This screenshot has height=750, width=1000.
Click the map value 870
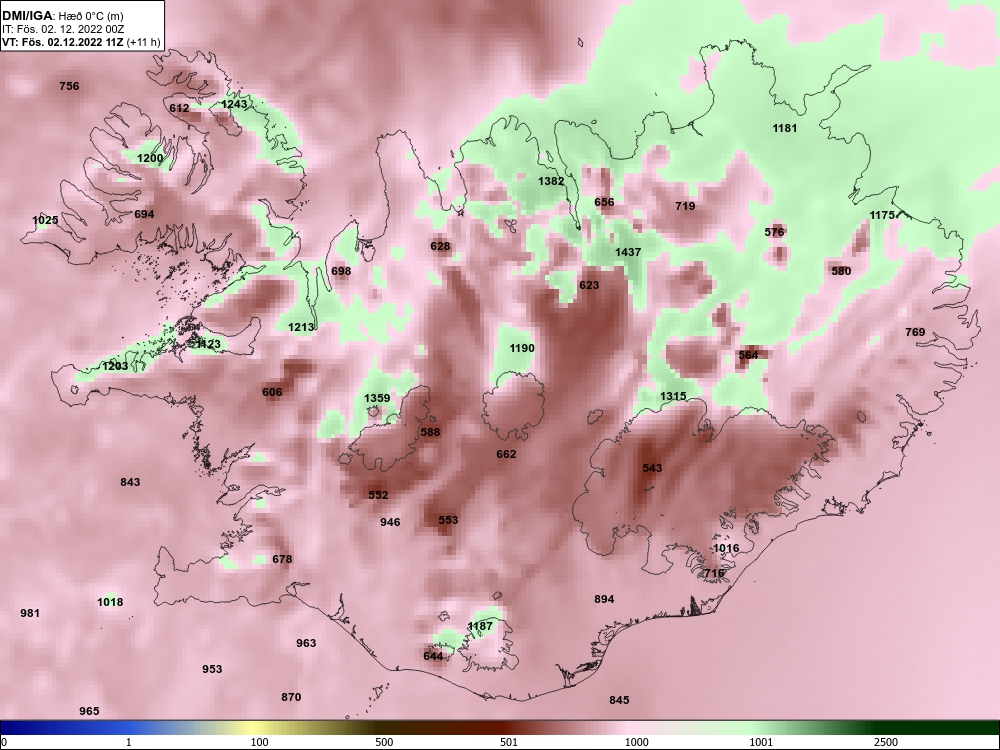(x=291, y=697)
